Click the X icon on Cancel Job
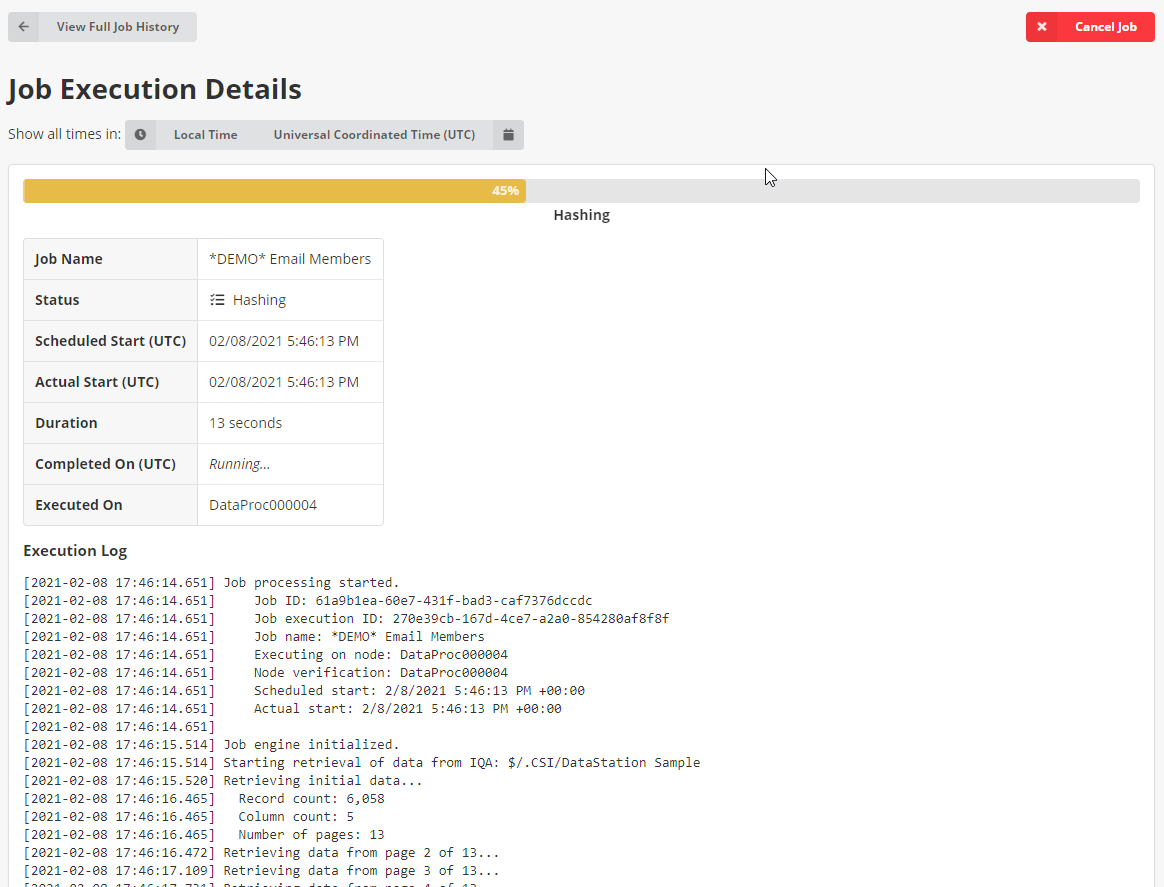 pos(1042,27)
